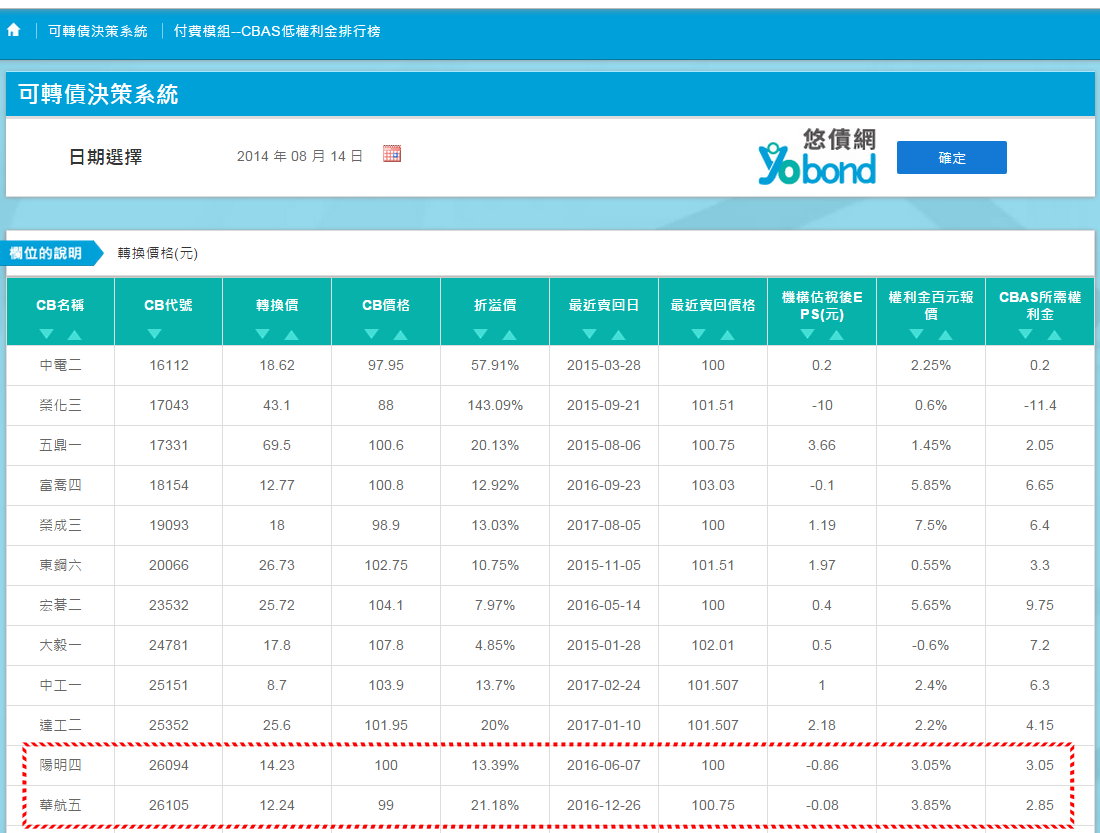Image resolution: width=1100 pixels, height=833 pixels.
Task: Select the 東鋼六 row name
Action: click(x=60, y=565)
